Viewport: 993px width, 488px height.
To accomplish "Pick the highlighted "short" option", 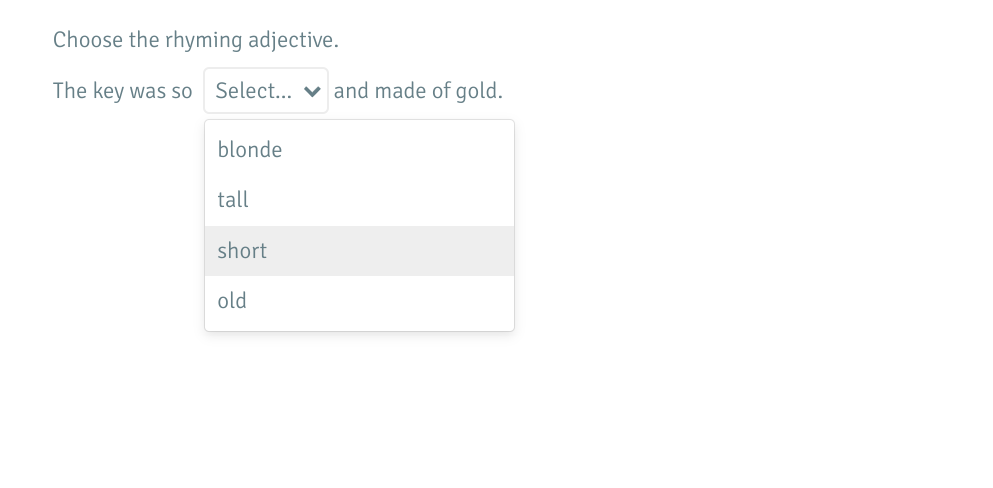I will (242, 251).
